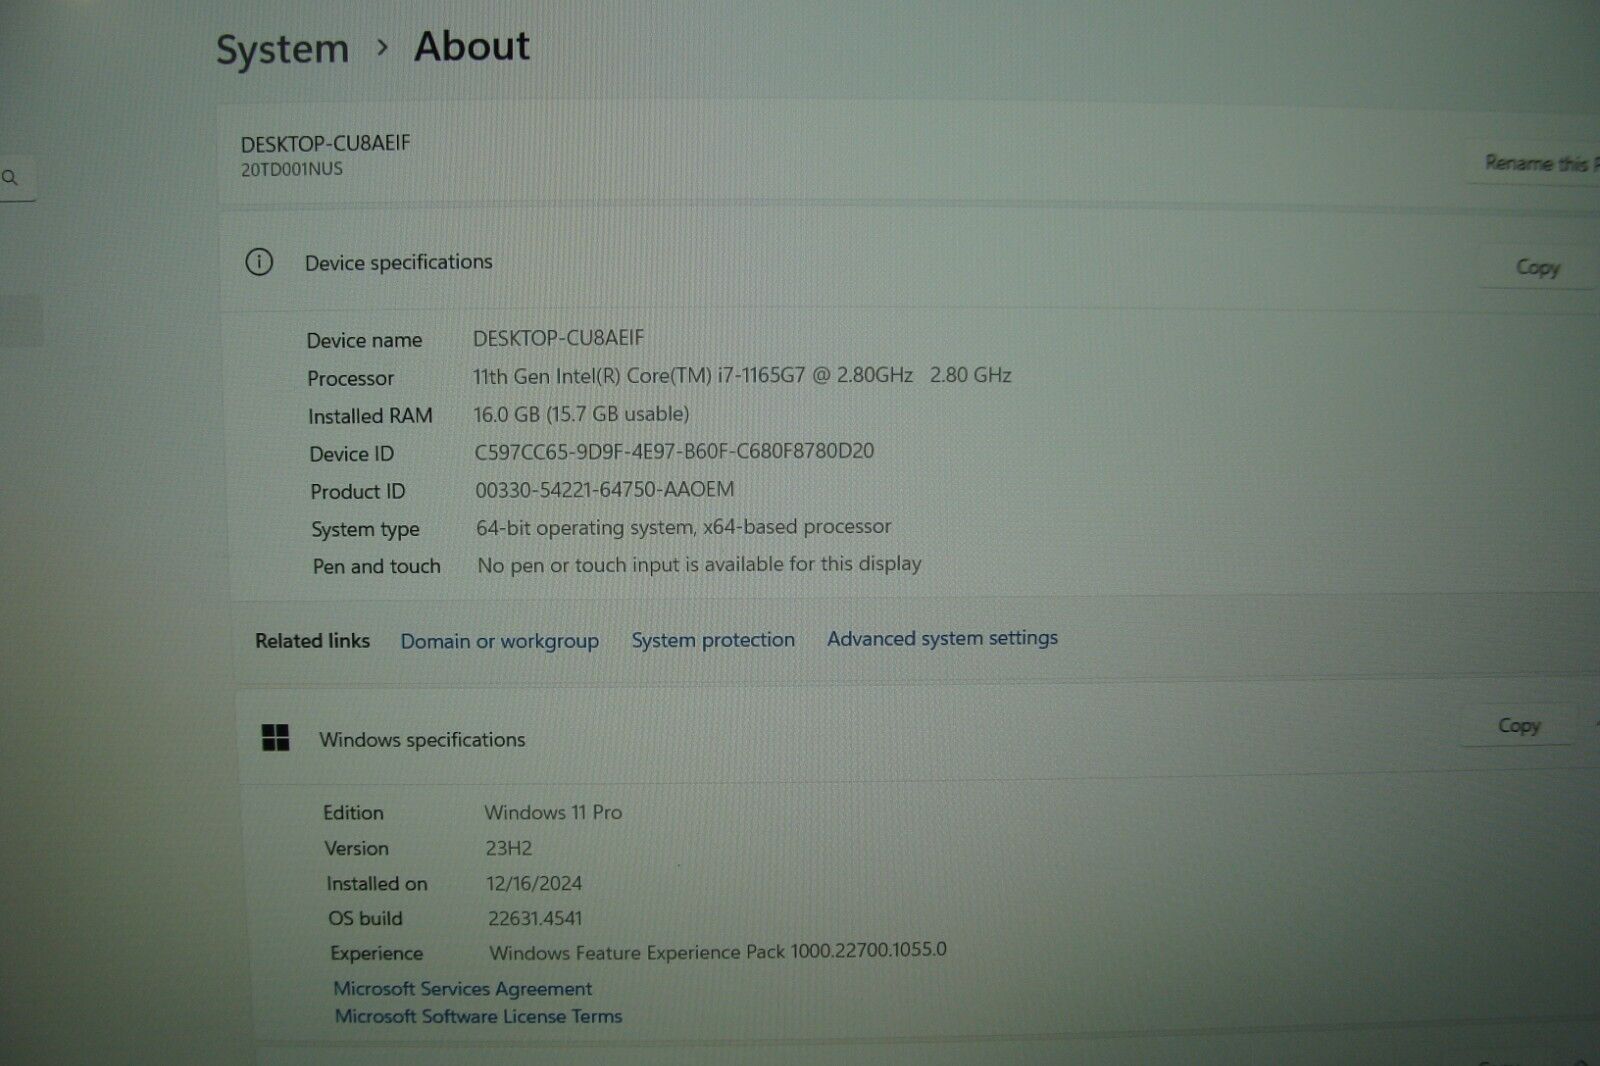Click the Windows logo icon beside Windows specifications
The width and height of the screenshot is (1600, 1066).
pos(275,738)
